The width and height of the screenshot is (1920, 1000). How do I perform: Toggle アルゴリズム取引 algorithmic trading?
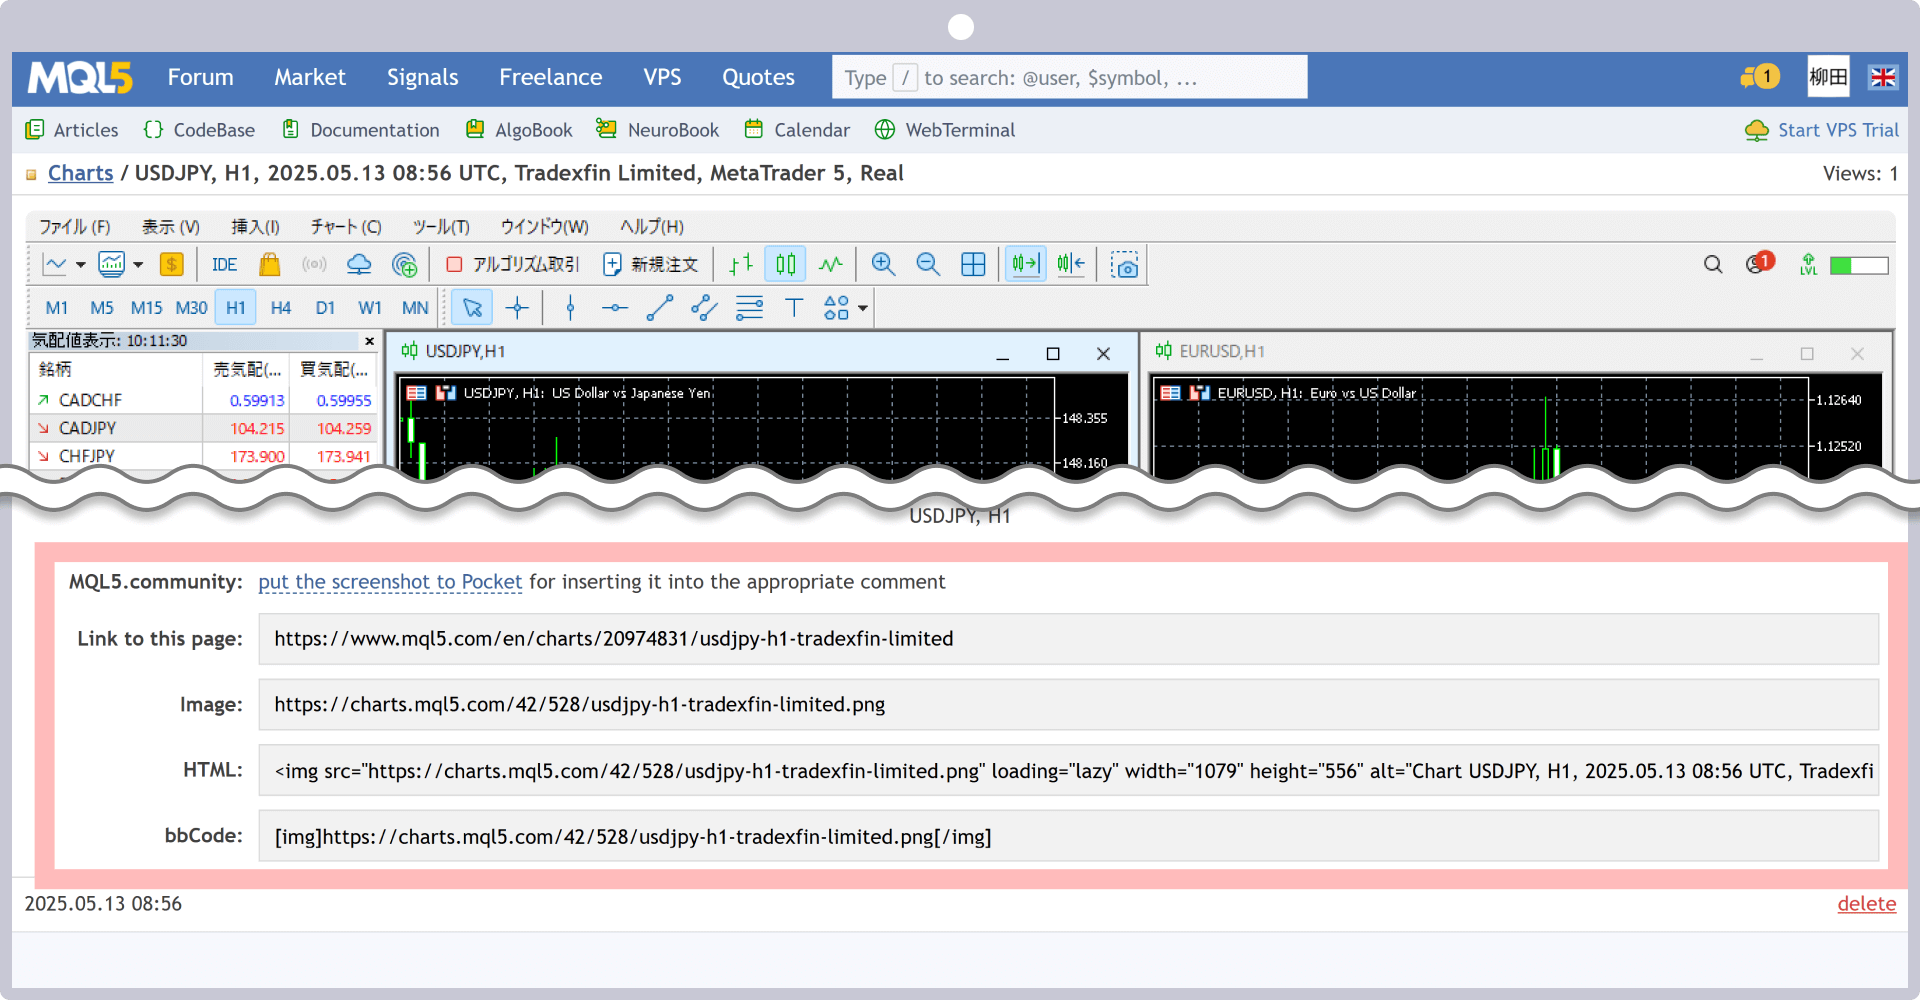512,264
